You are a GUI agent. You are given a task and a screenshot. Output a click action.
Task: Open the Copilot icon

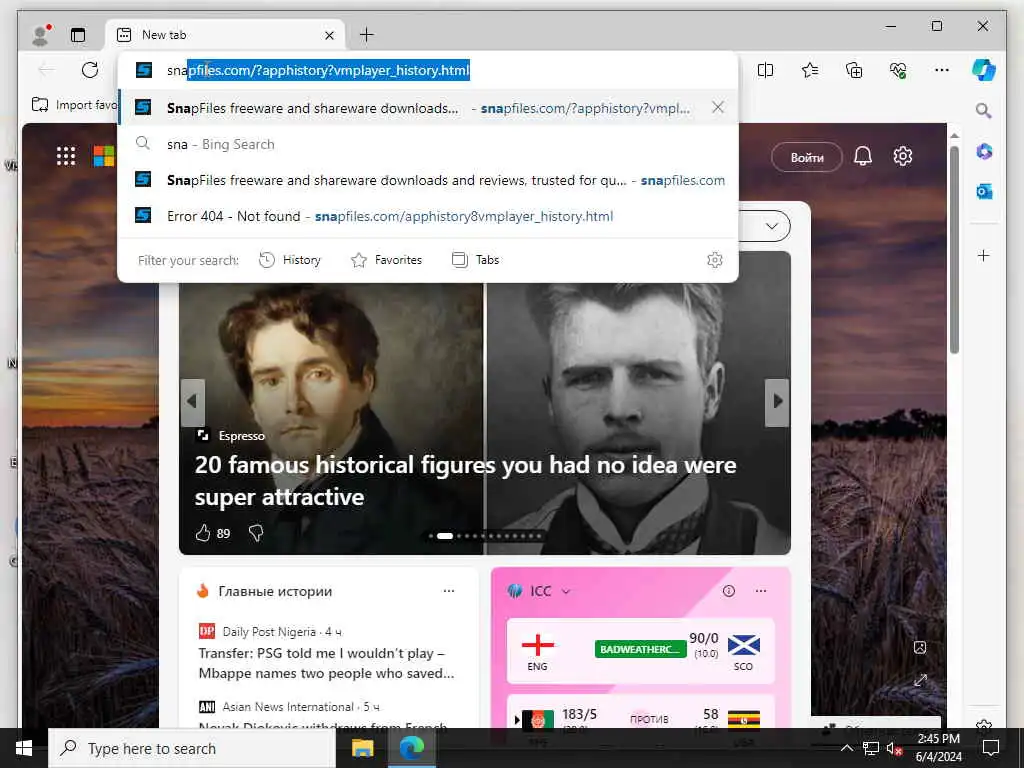coord(984,70)
